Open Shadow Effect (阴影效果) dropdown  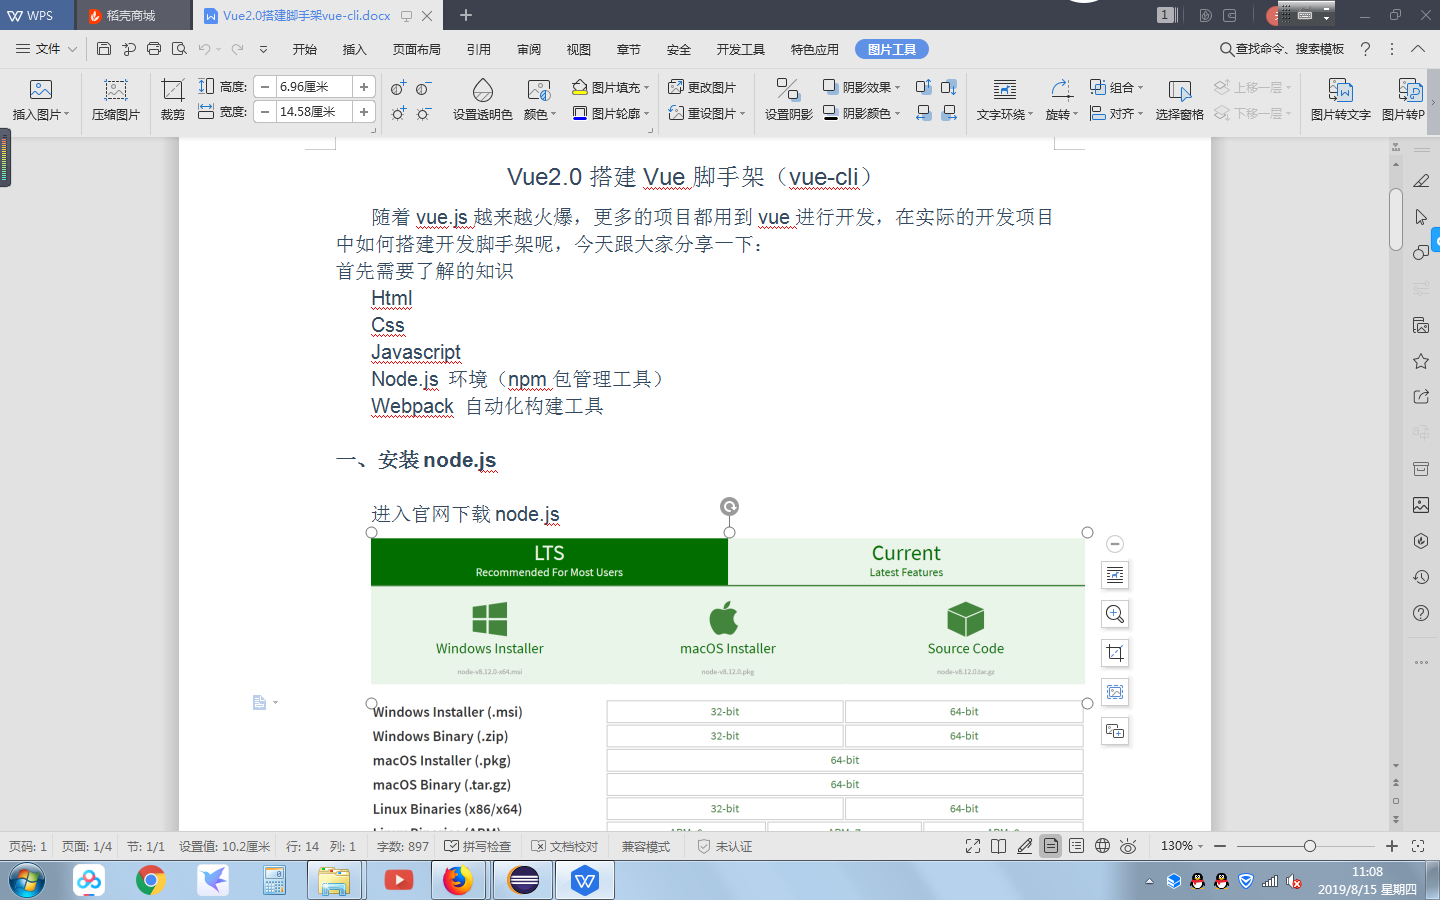point(862,87)
